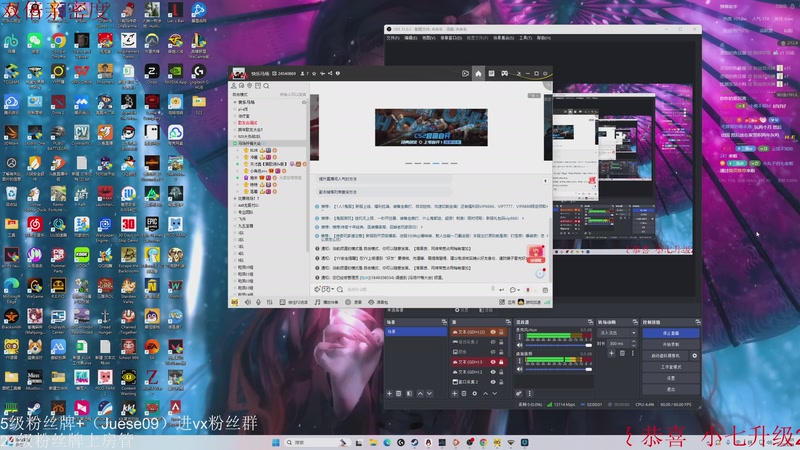Open the YY home page icon

[x=478, y=73]
